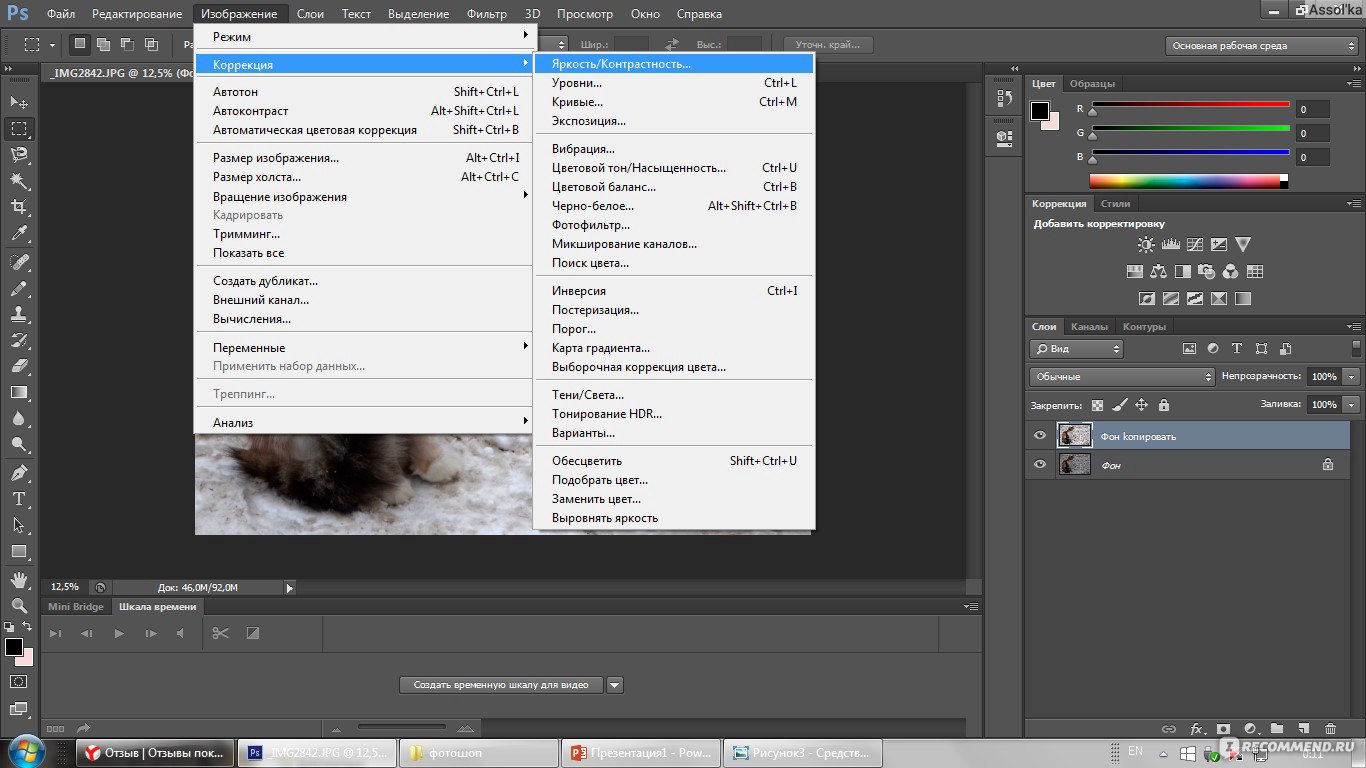Choose Кривые... from the Коррекция submenu

577,102
